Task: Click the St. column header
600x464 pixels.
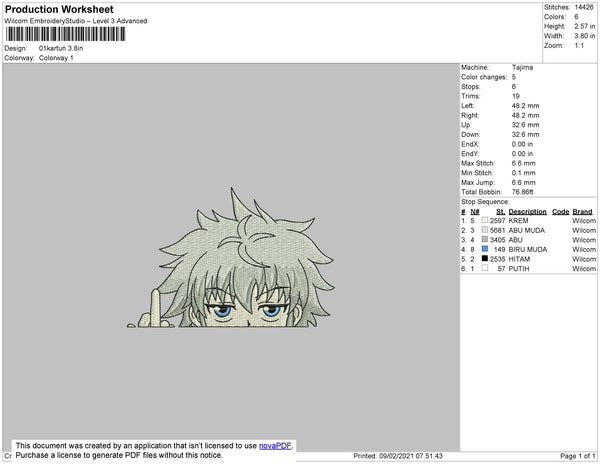Action: tap(501, 212)
